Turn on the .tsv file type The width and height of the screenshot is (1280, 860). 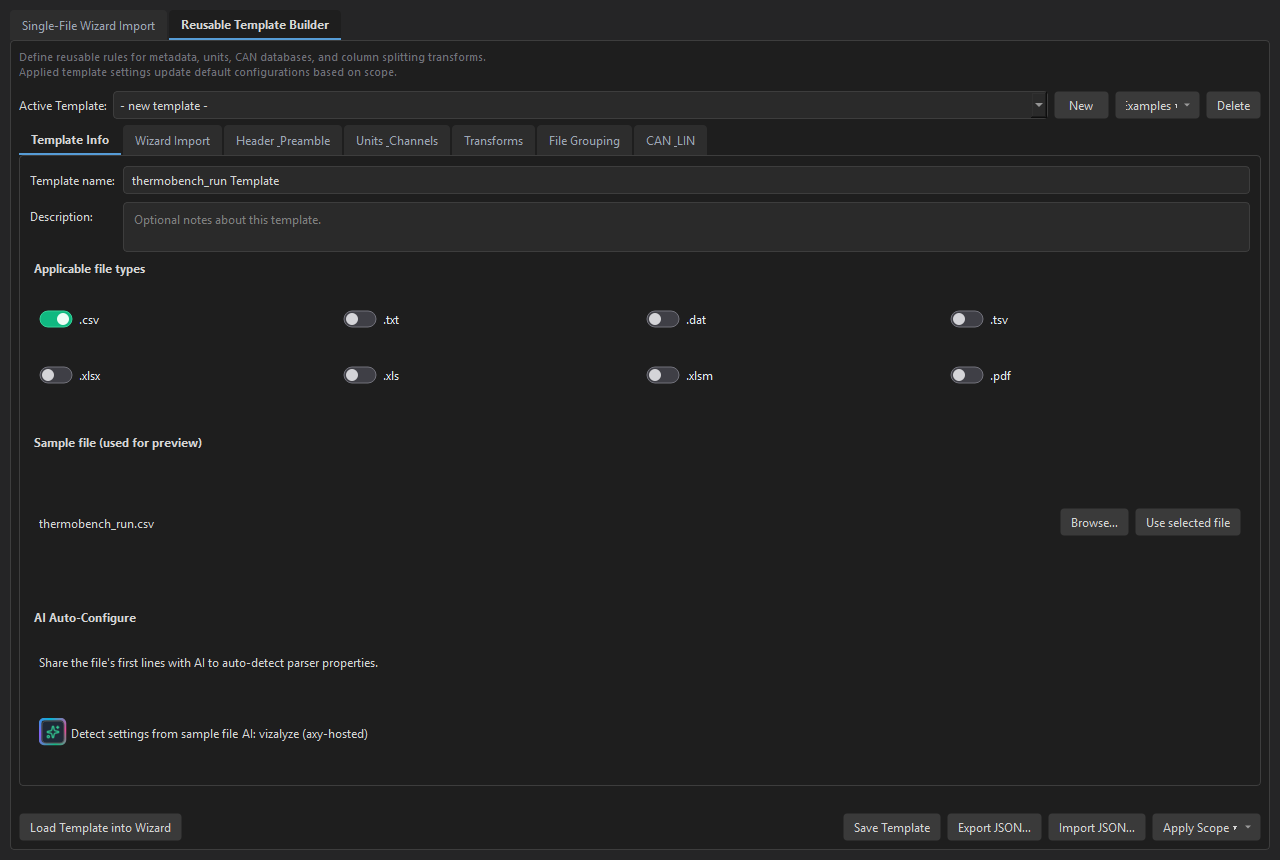pyautogui.click(x=967, y=319)
